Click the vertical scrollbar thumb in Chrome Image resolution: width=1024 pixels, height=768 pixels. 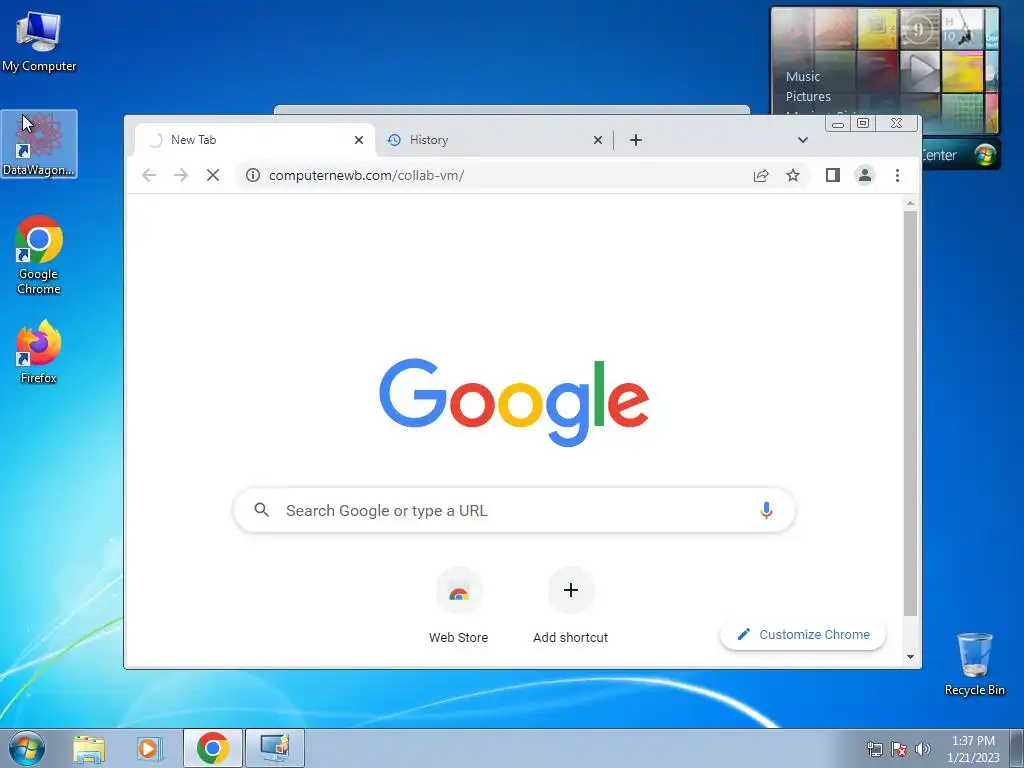tap(910, 413)
